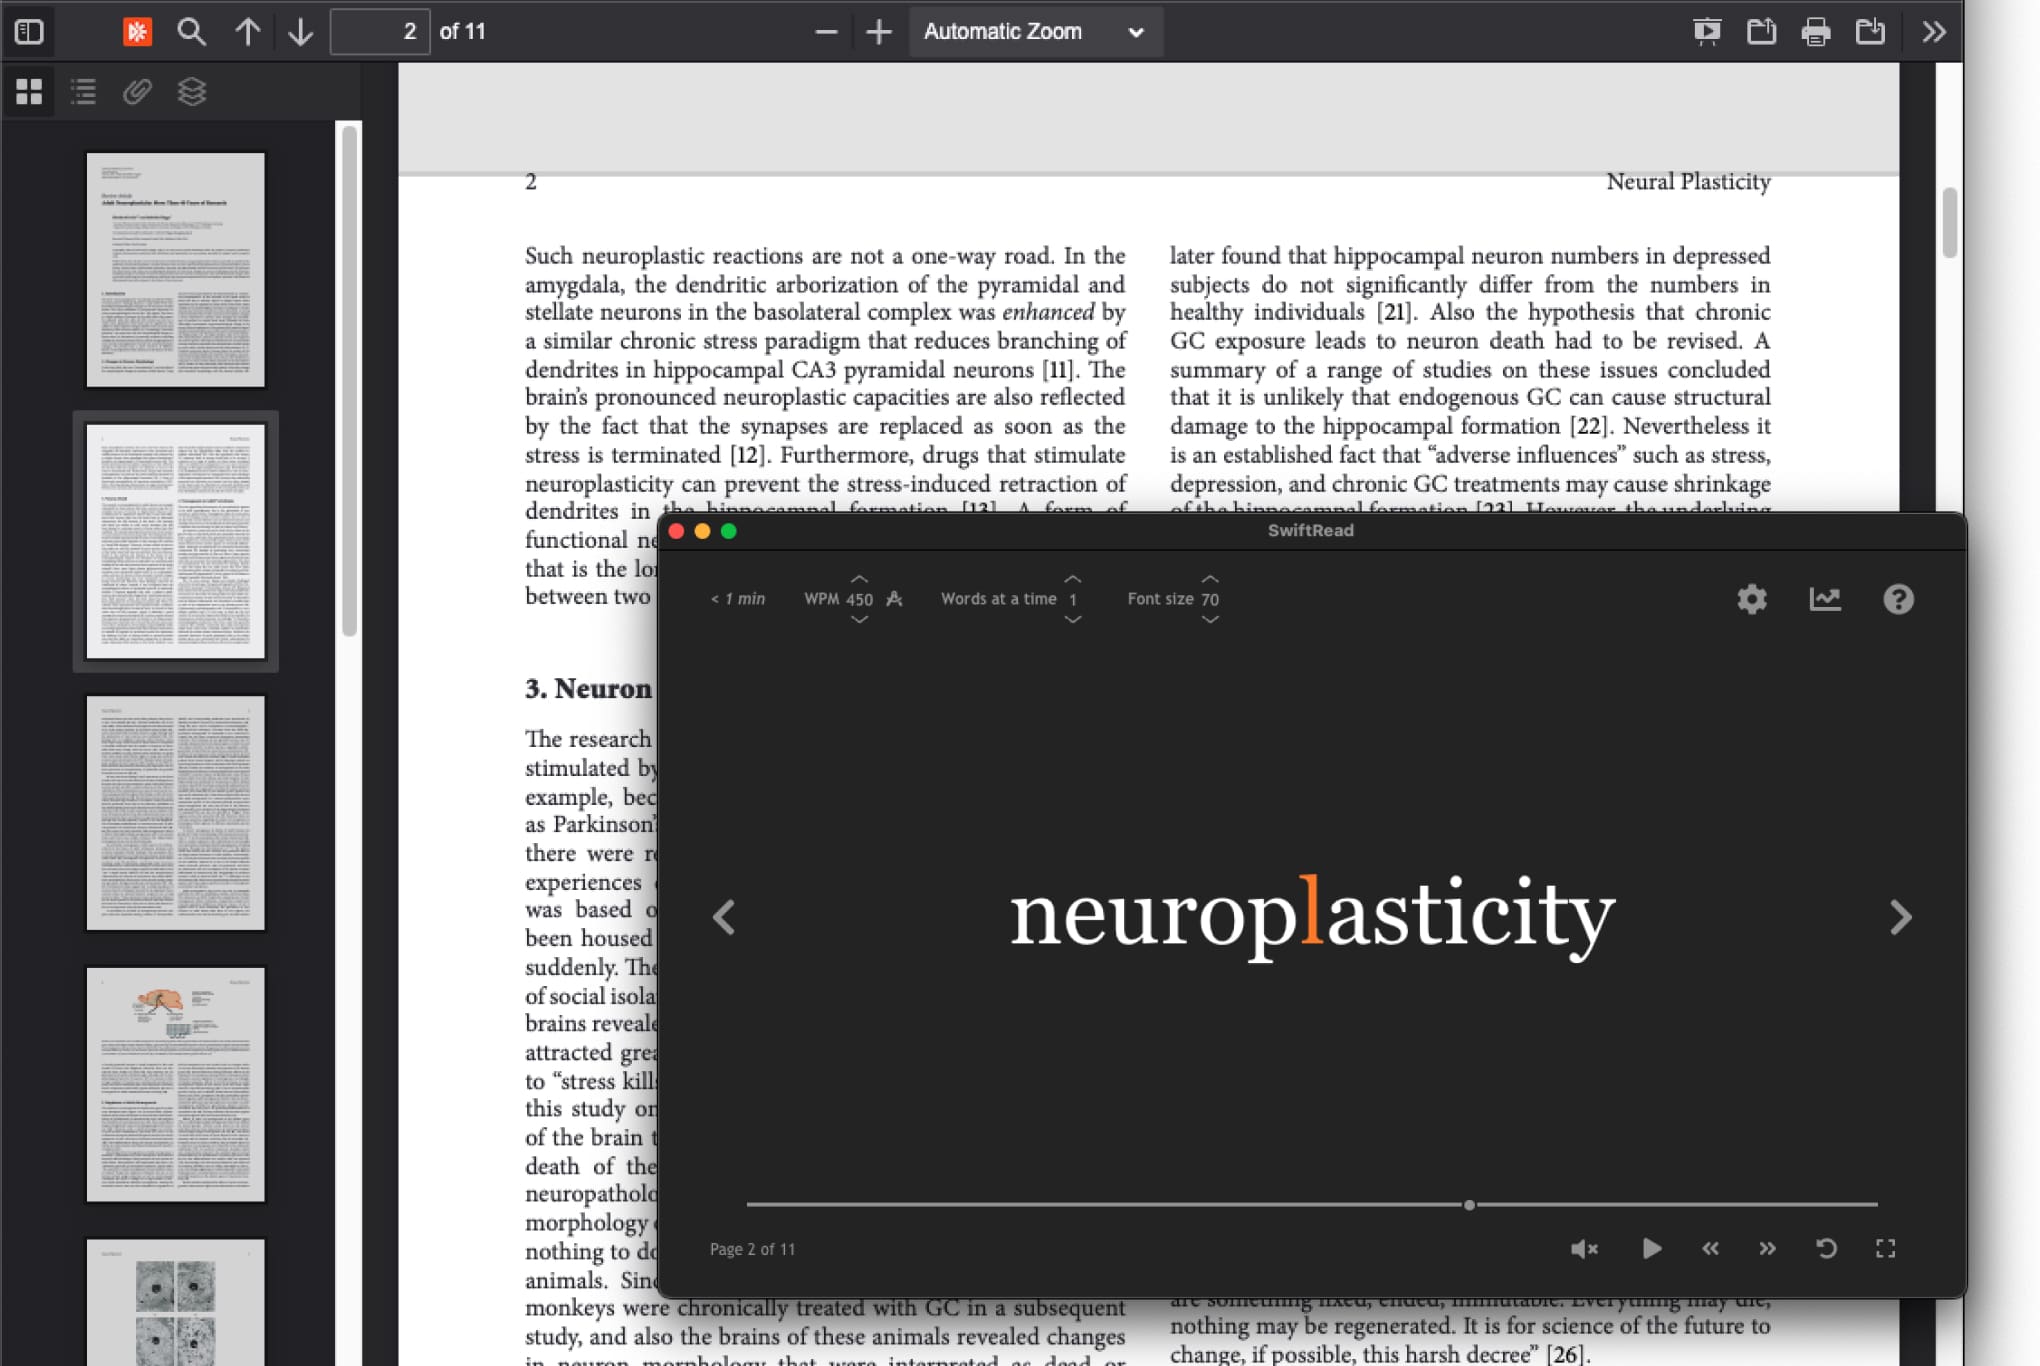Switch to the document outline tab
This screenshot has height=1366, width=2040.
tap(83, 91)
